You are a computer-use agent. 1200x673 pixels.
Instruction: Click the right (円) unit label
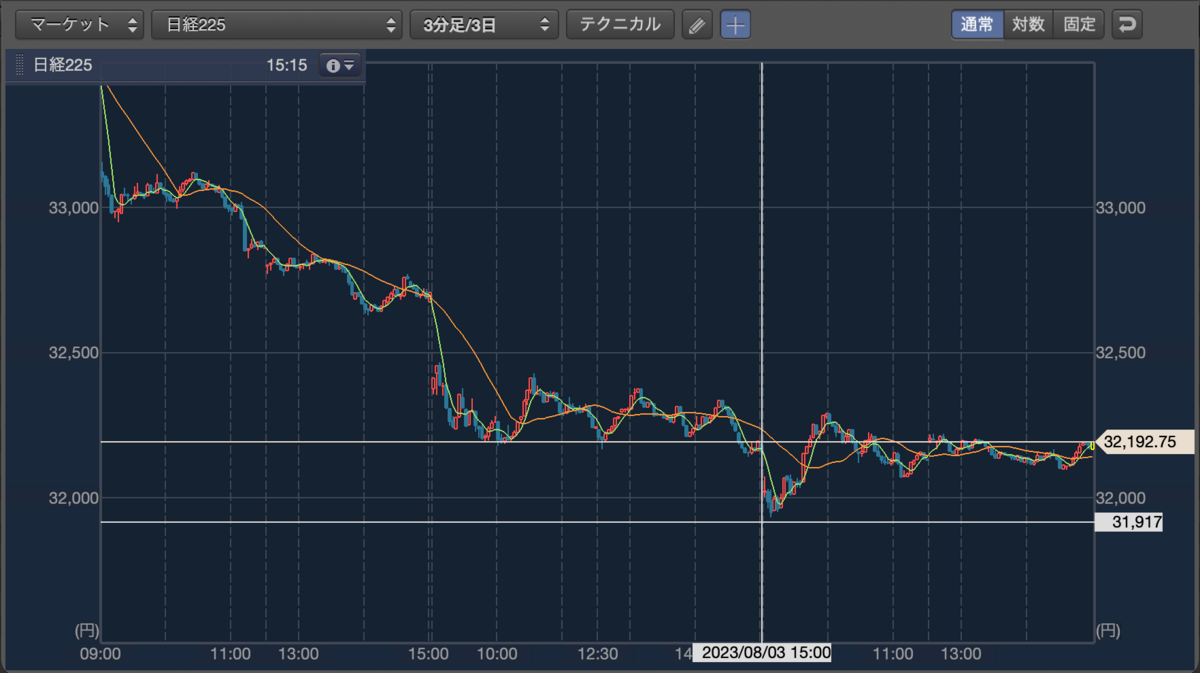[x=1109, y=631]
